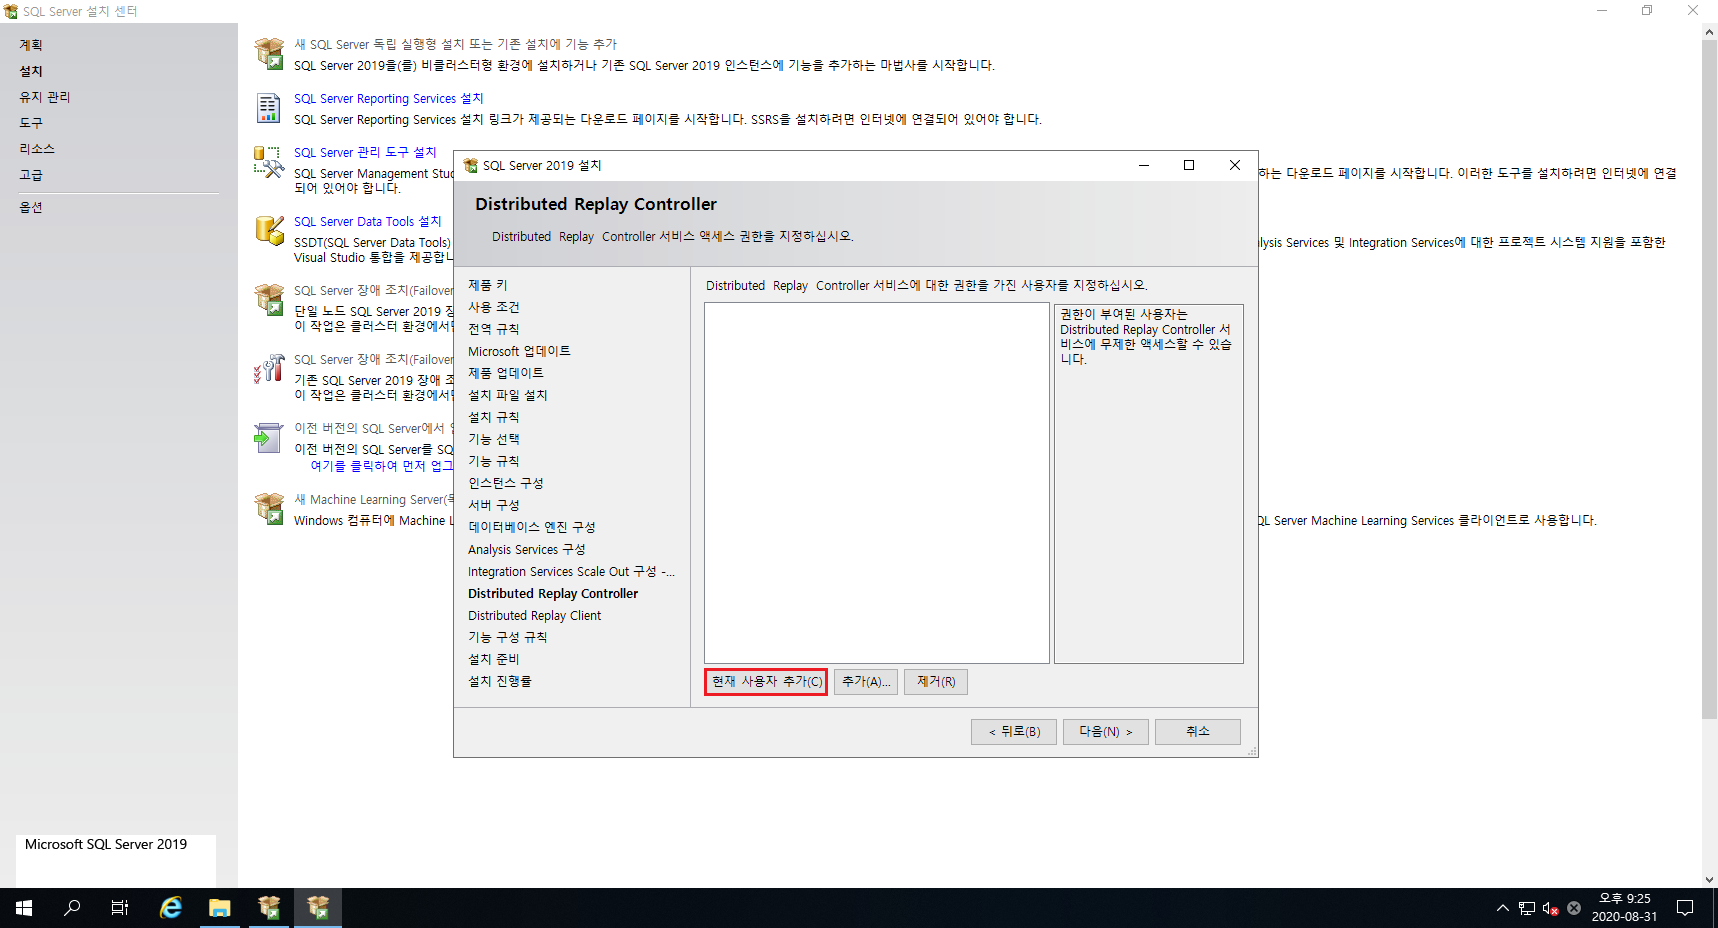
Task: Click the 서버 구성 step
Action: click(x=494, y=505)
